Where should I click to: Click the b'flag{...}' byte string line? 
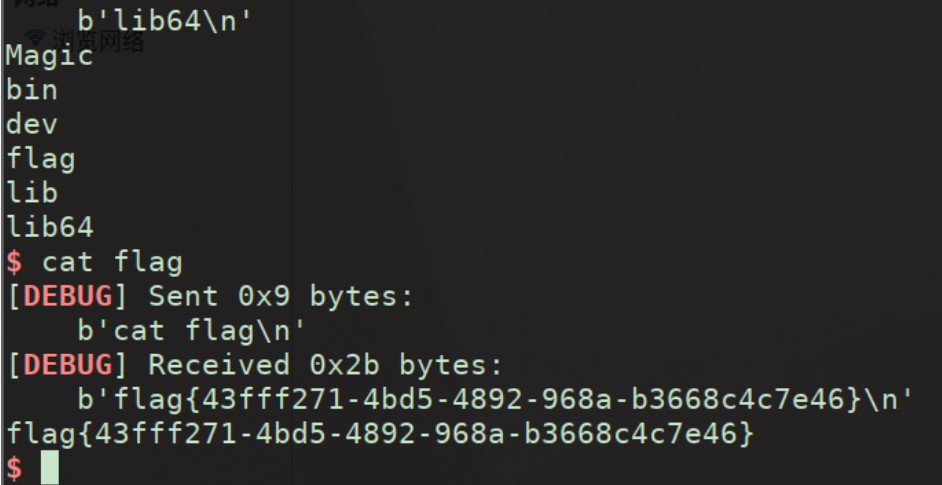496,400
